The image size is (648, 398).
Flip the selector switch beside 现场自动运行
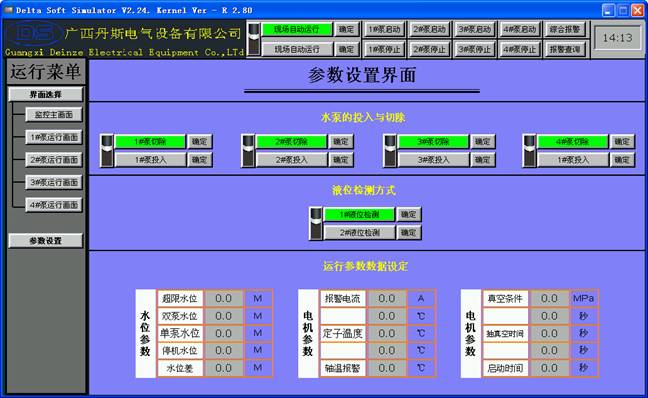point(254,39)
